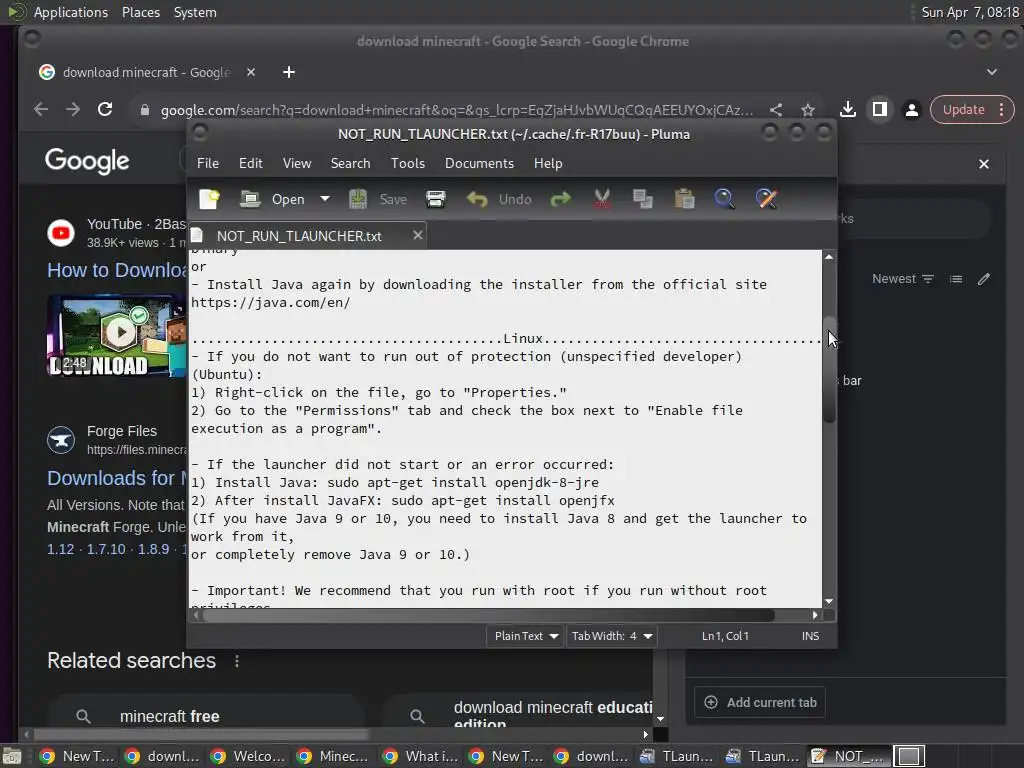Share this page icon in Chrome

tap(776, 110)
